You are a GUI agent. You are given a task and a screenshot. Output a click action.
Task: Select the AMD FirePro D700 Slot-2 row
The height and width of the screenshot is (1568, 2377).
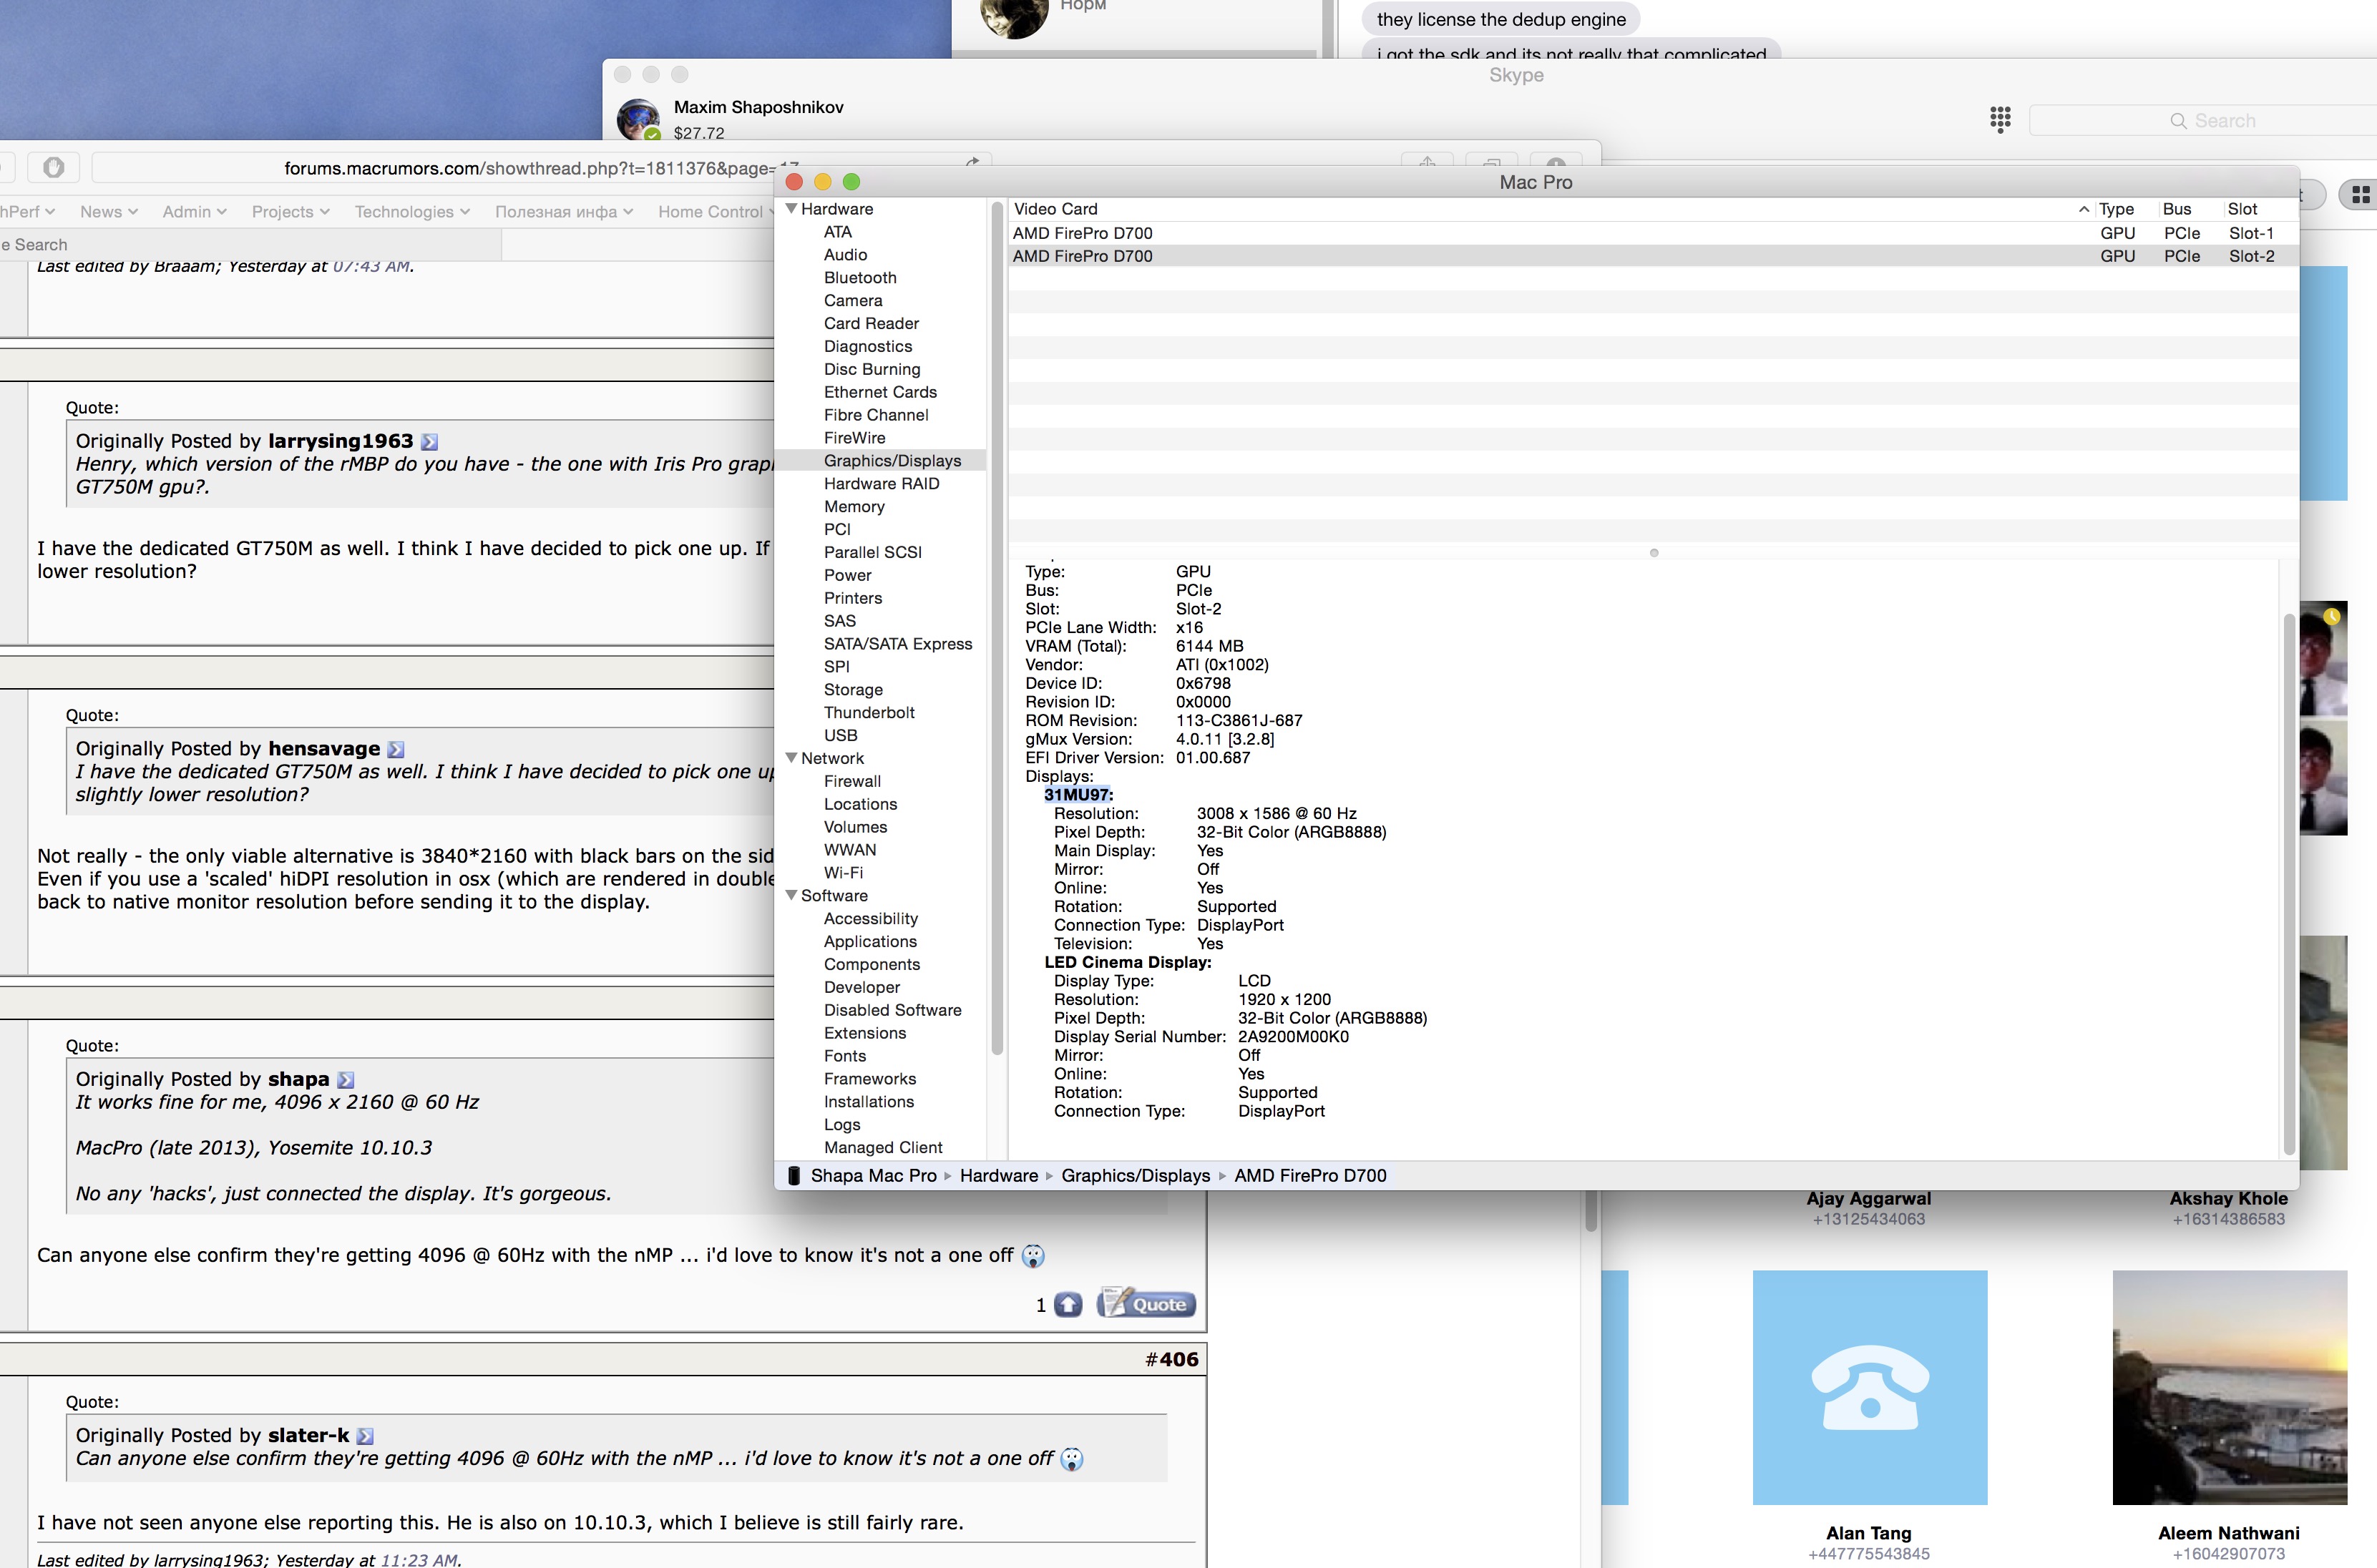(1653, 256)
